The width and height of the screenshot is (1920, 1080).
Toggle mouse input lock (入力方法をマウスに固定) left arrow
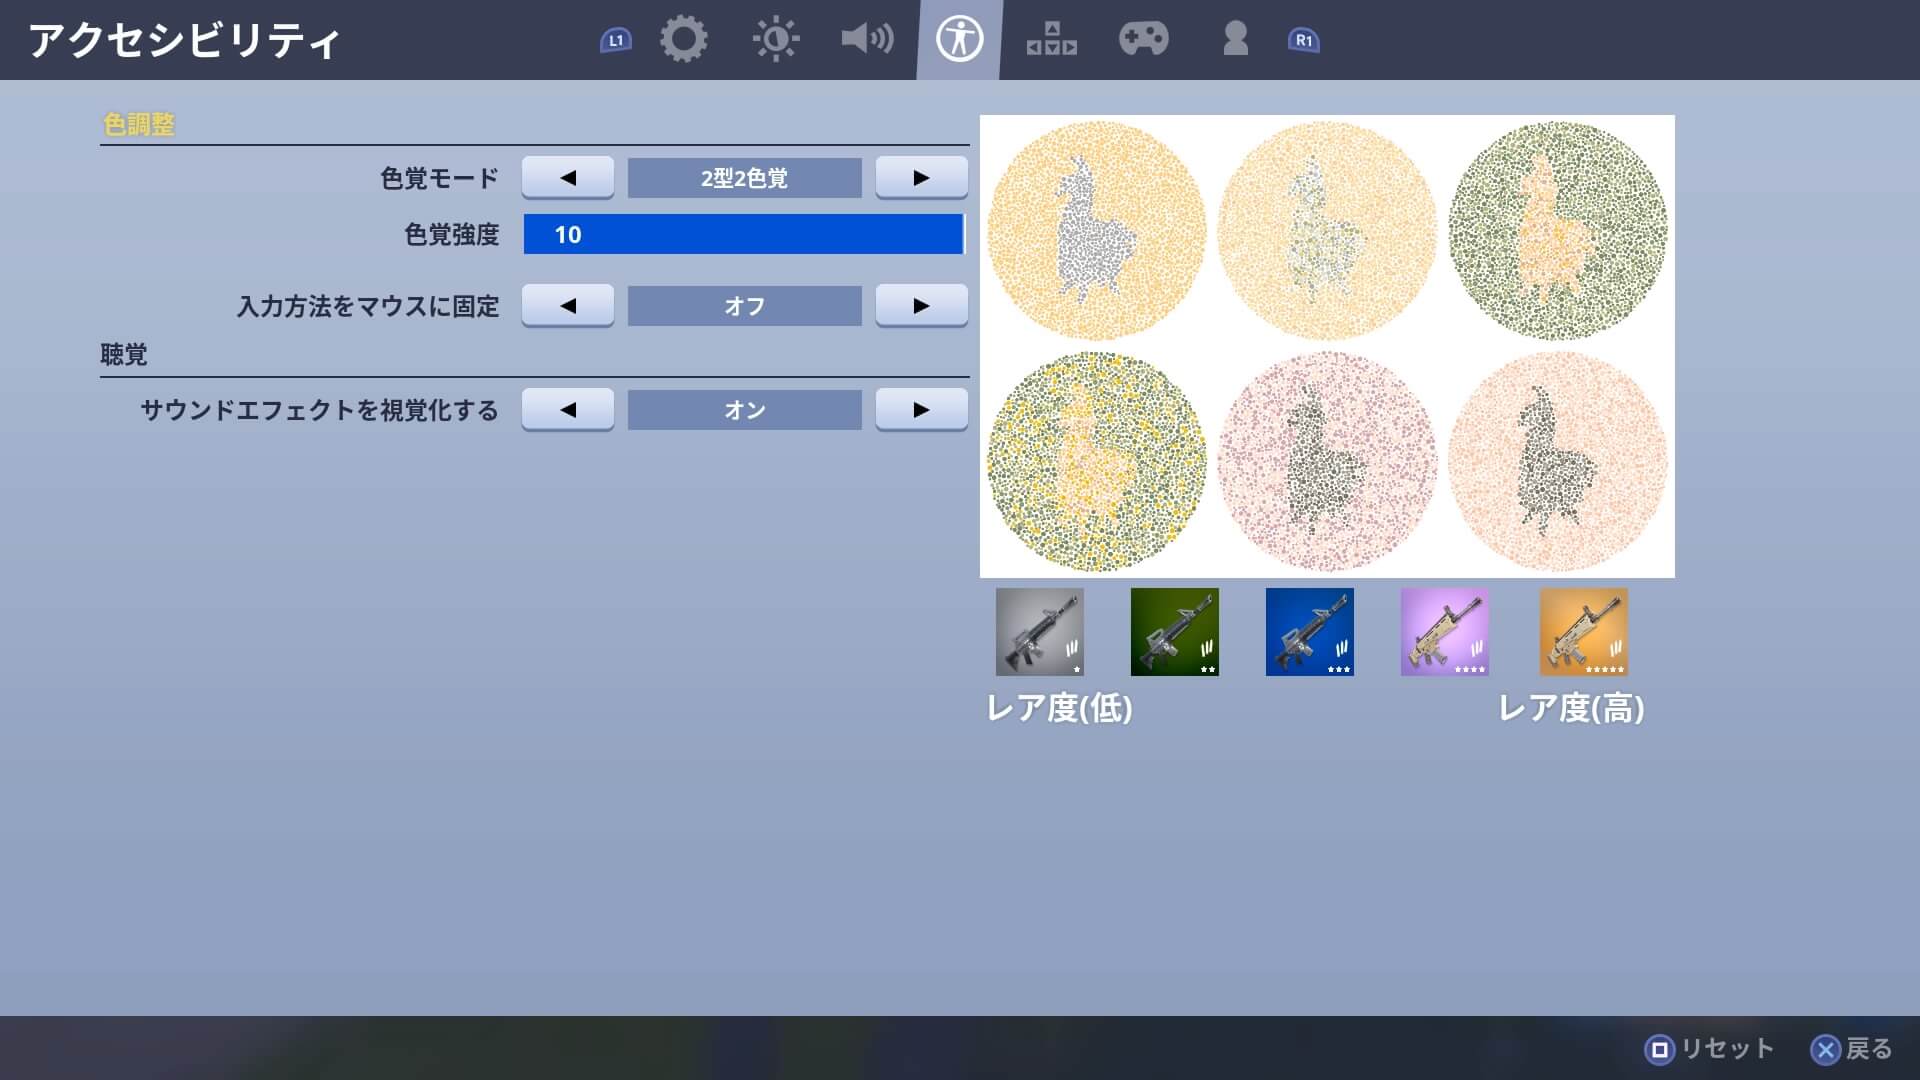(x=568, y=306)
